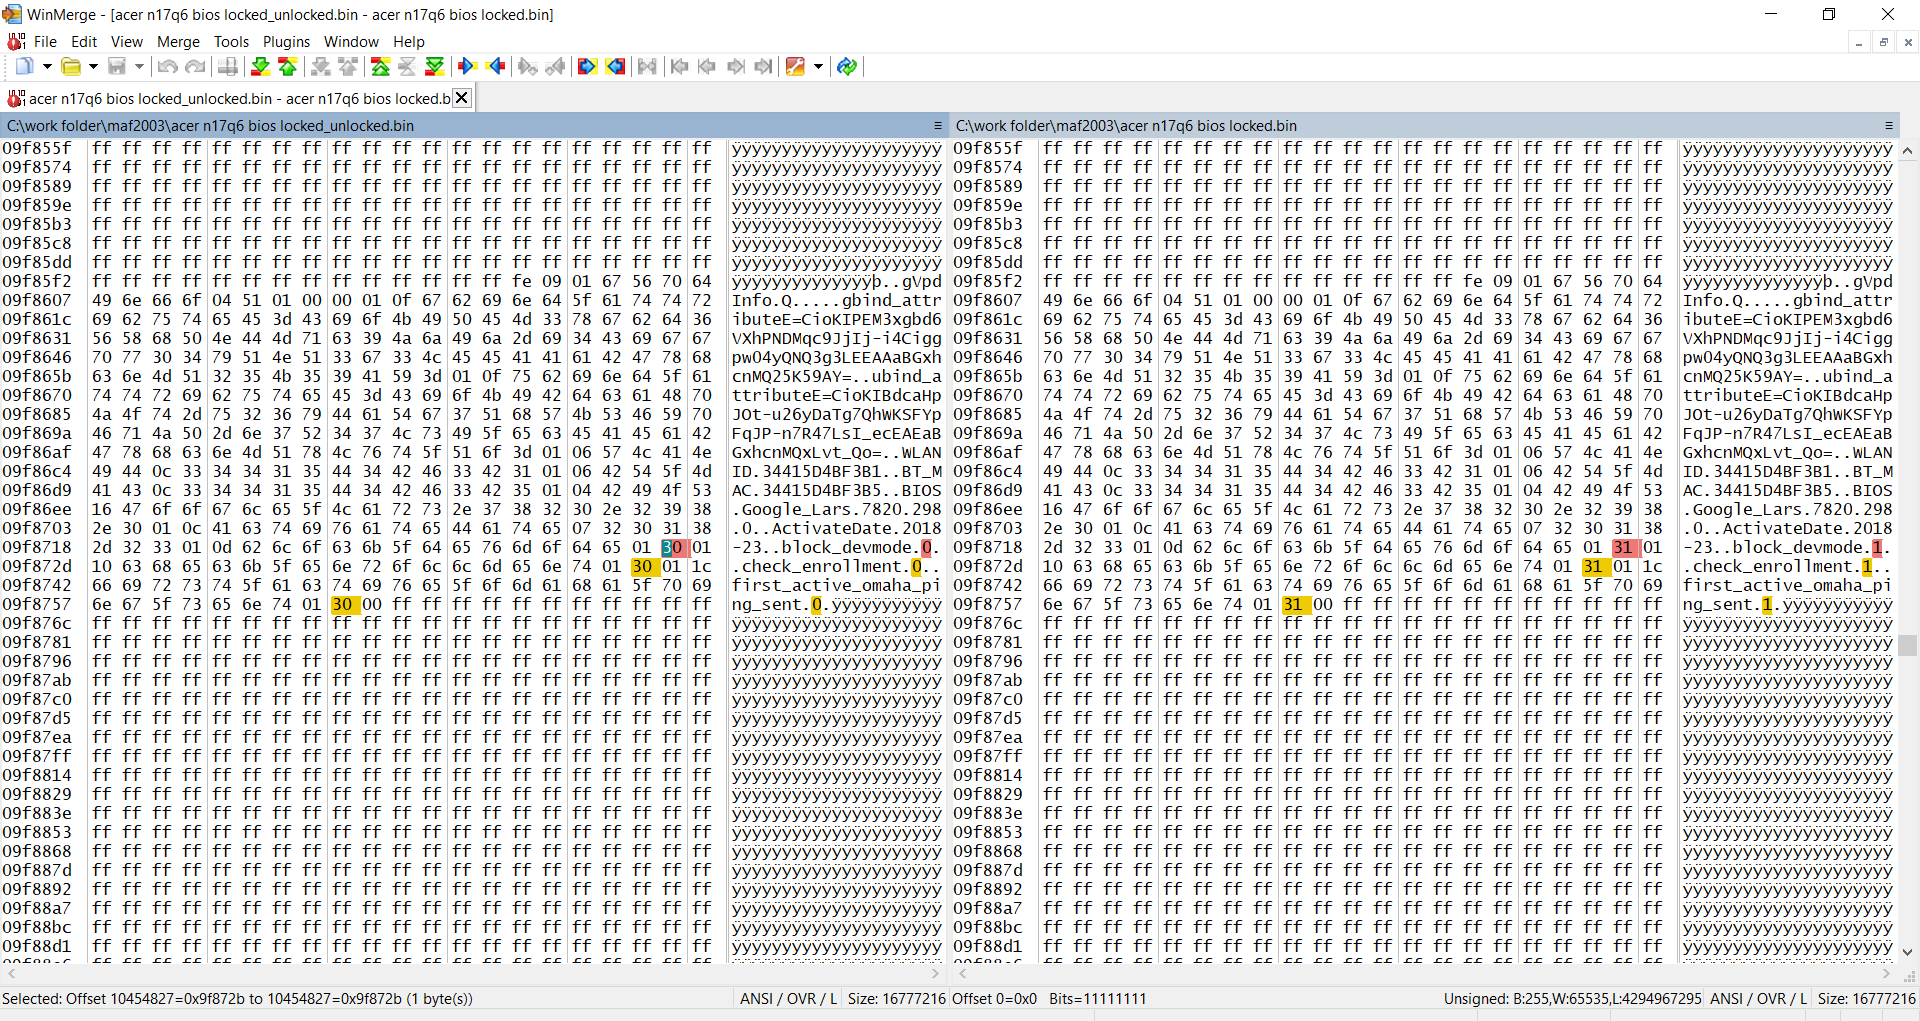
Task: Jump to the Next Difference (green down arrow)
Action: pos(260,67)
